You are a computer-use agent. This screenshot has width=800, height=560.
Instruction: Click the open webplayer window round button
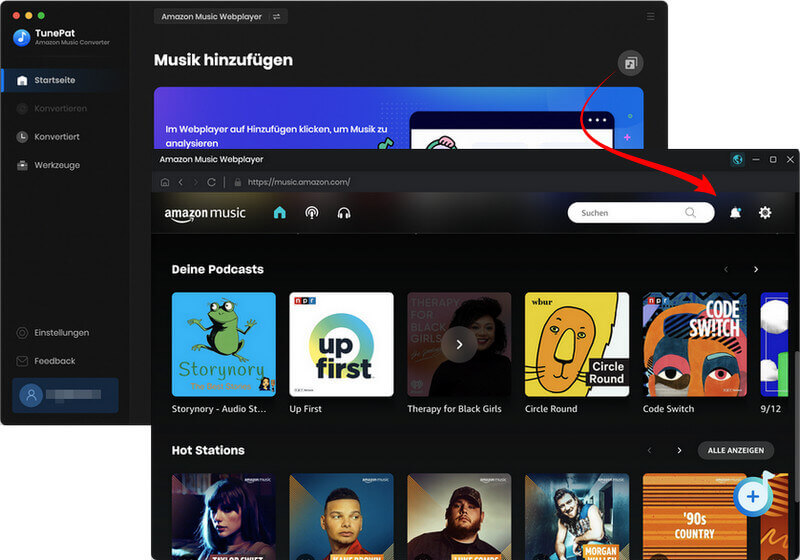click(631, 63)
